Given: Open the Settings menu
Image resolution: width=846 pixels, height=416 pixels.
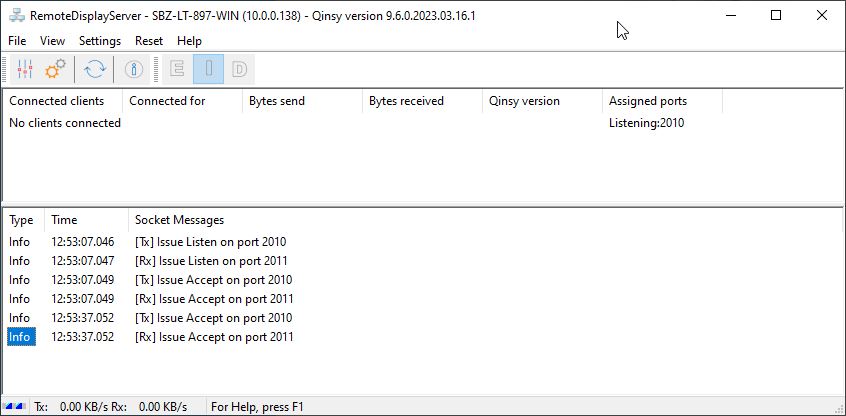Looking at the screenshot, I should [x=100, y=41].
